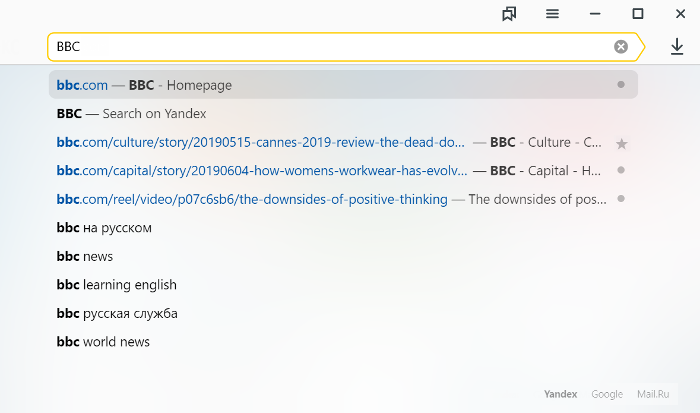The width and height of the screenshot is (700, 413).
Task: Open the browser hamburger menu
Action: (x=552, y=14)
